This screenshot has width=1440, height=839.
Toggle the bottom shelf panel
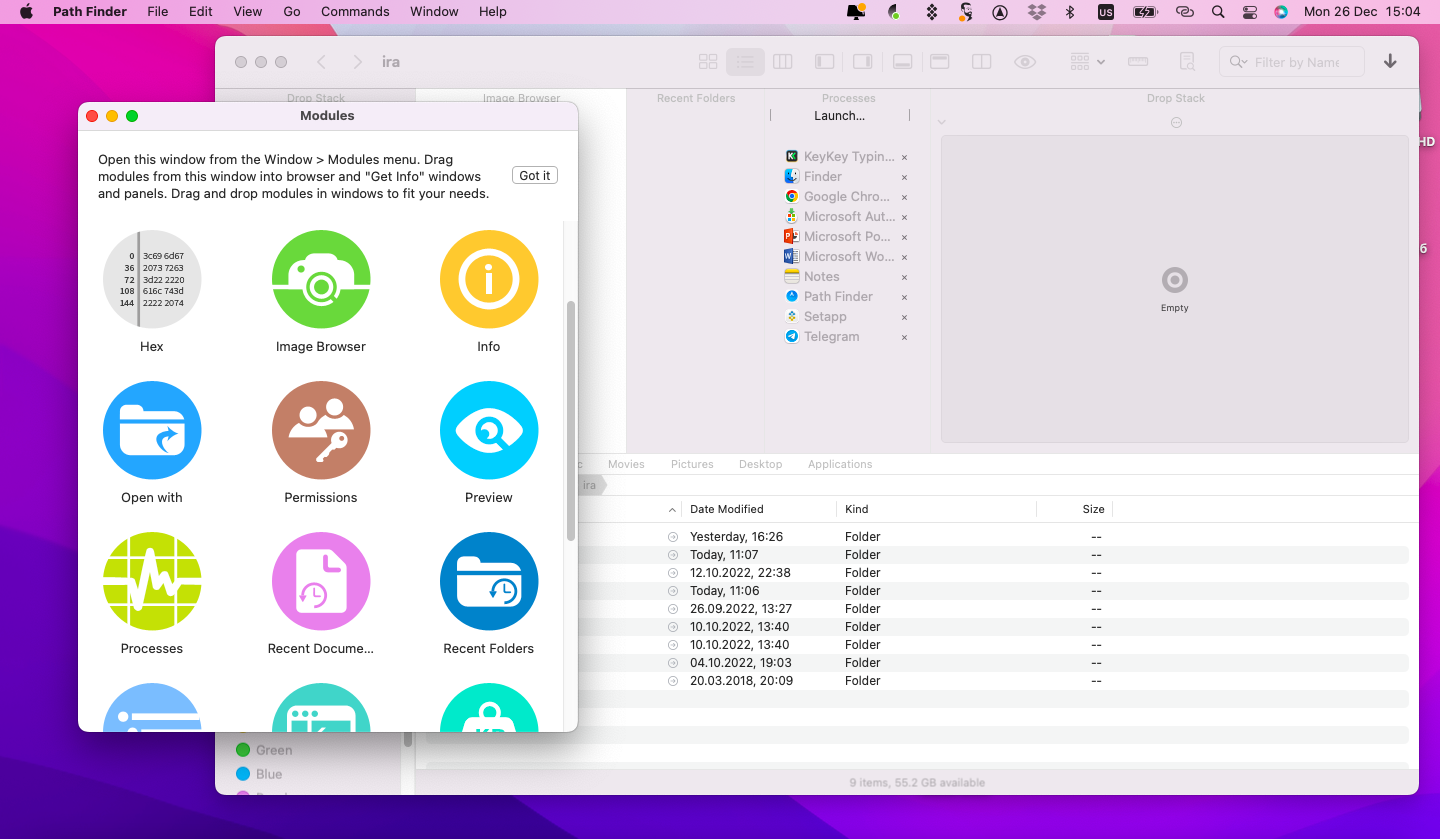[902, 62]
